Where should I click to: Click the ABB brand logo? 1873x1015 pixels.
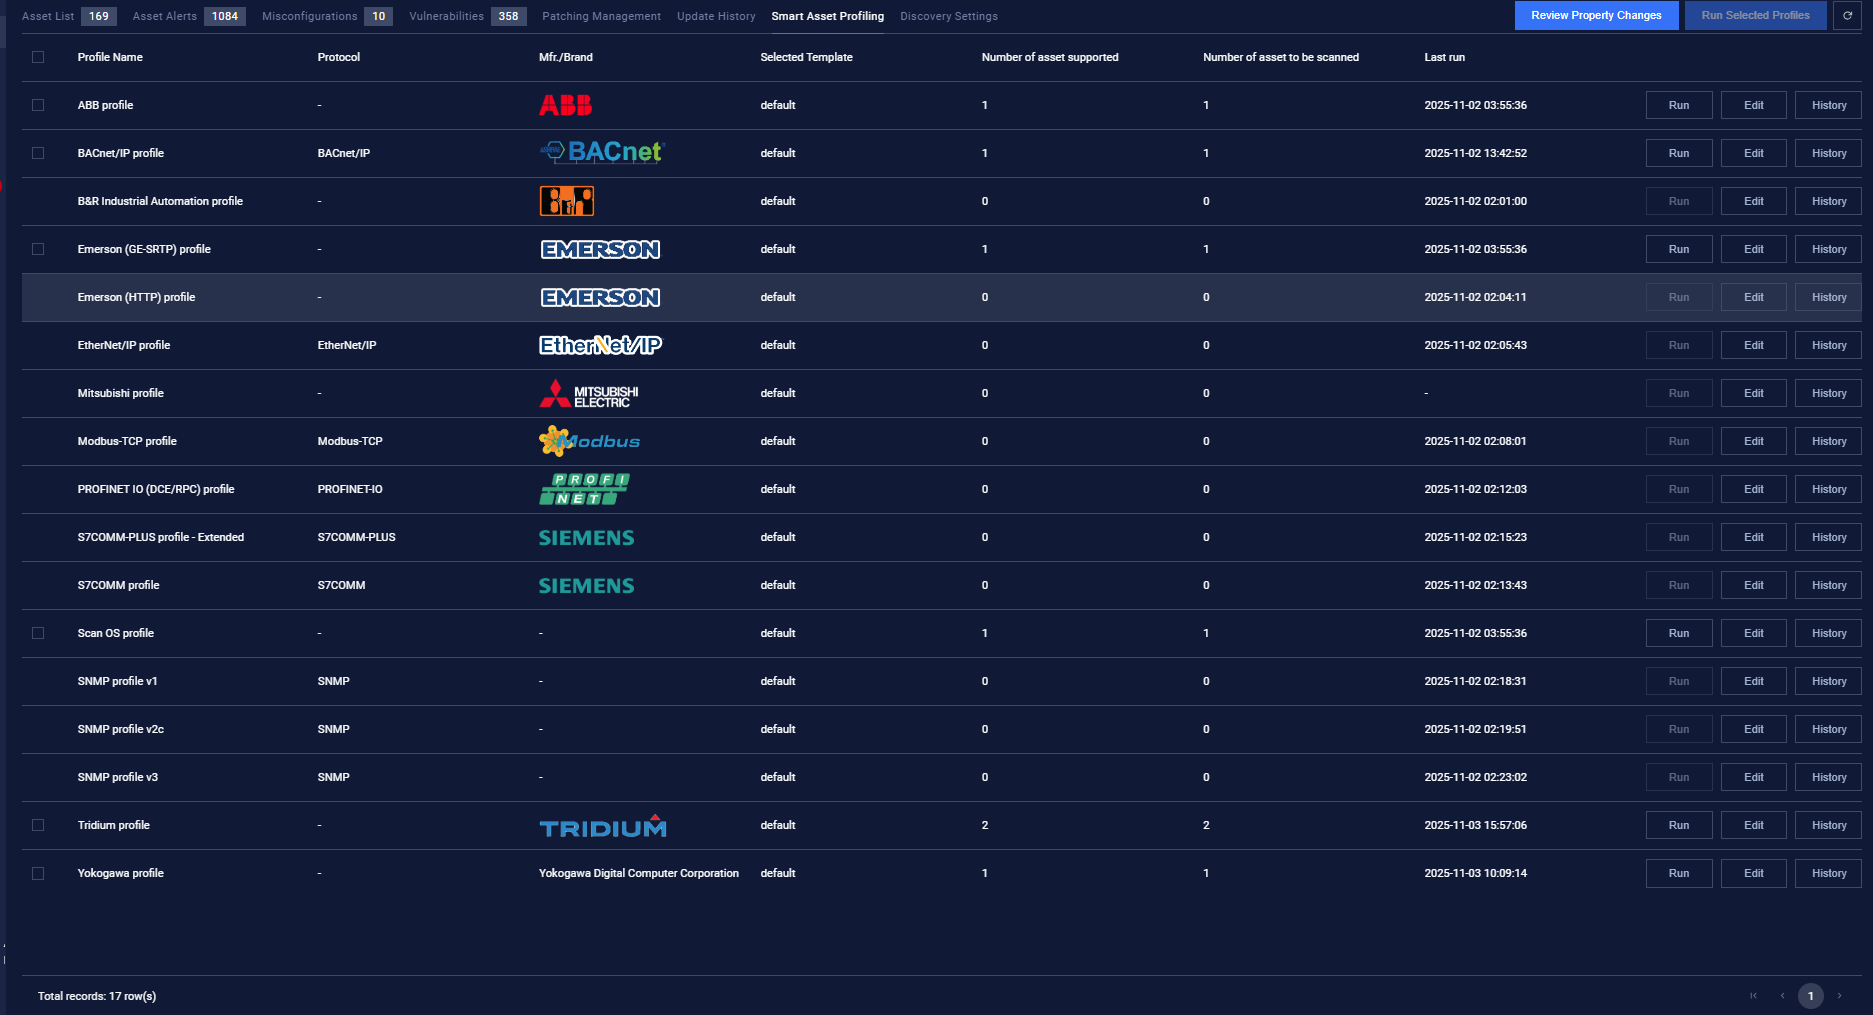(x=565, y=105)
